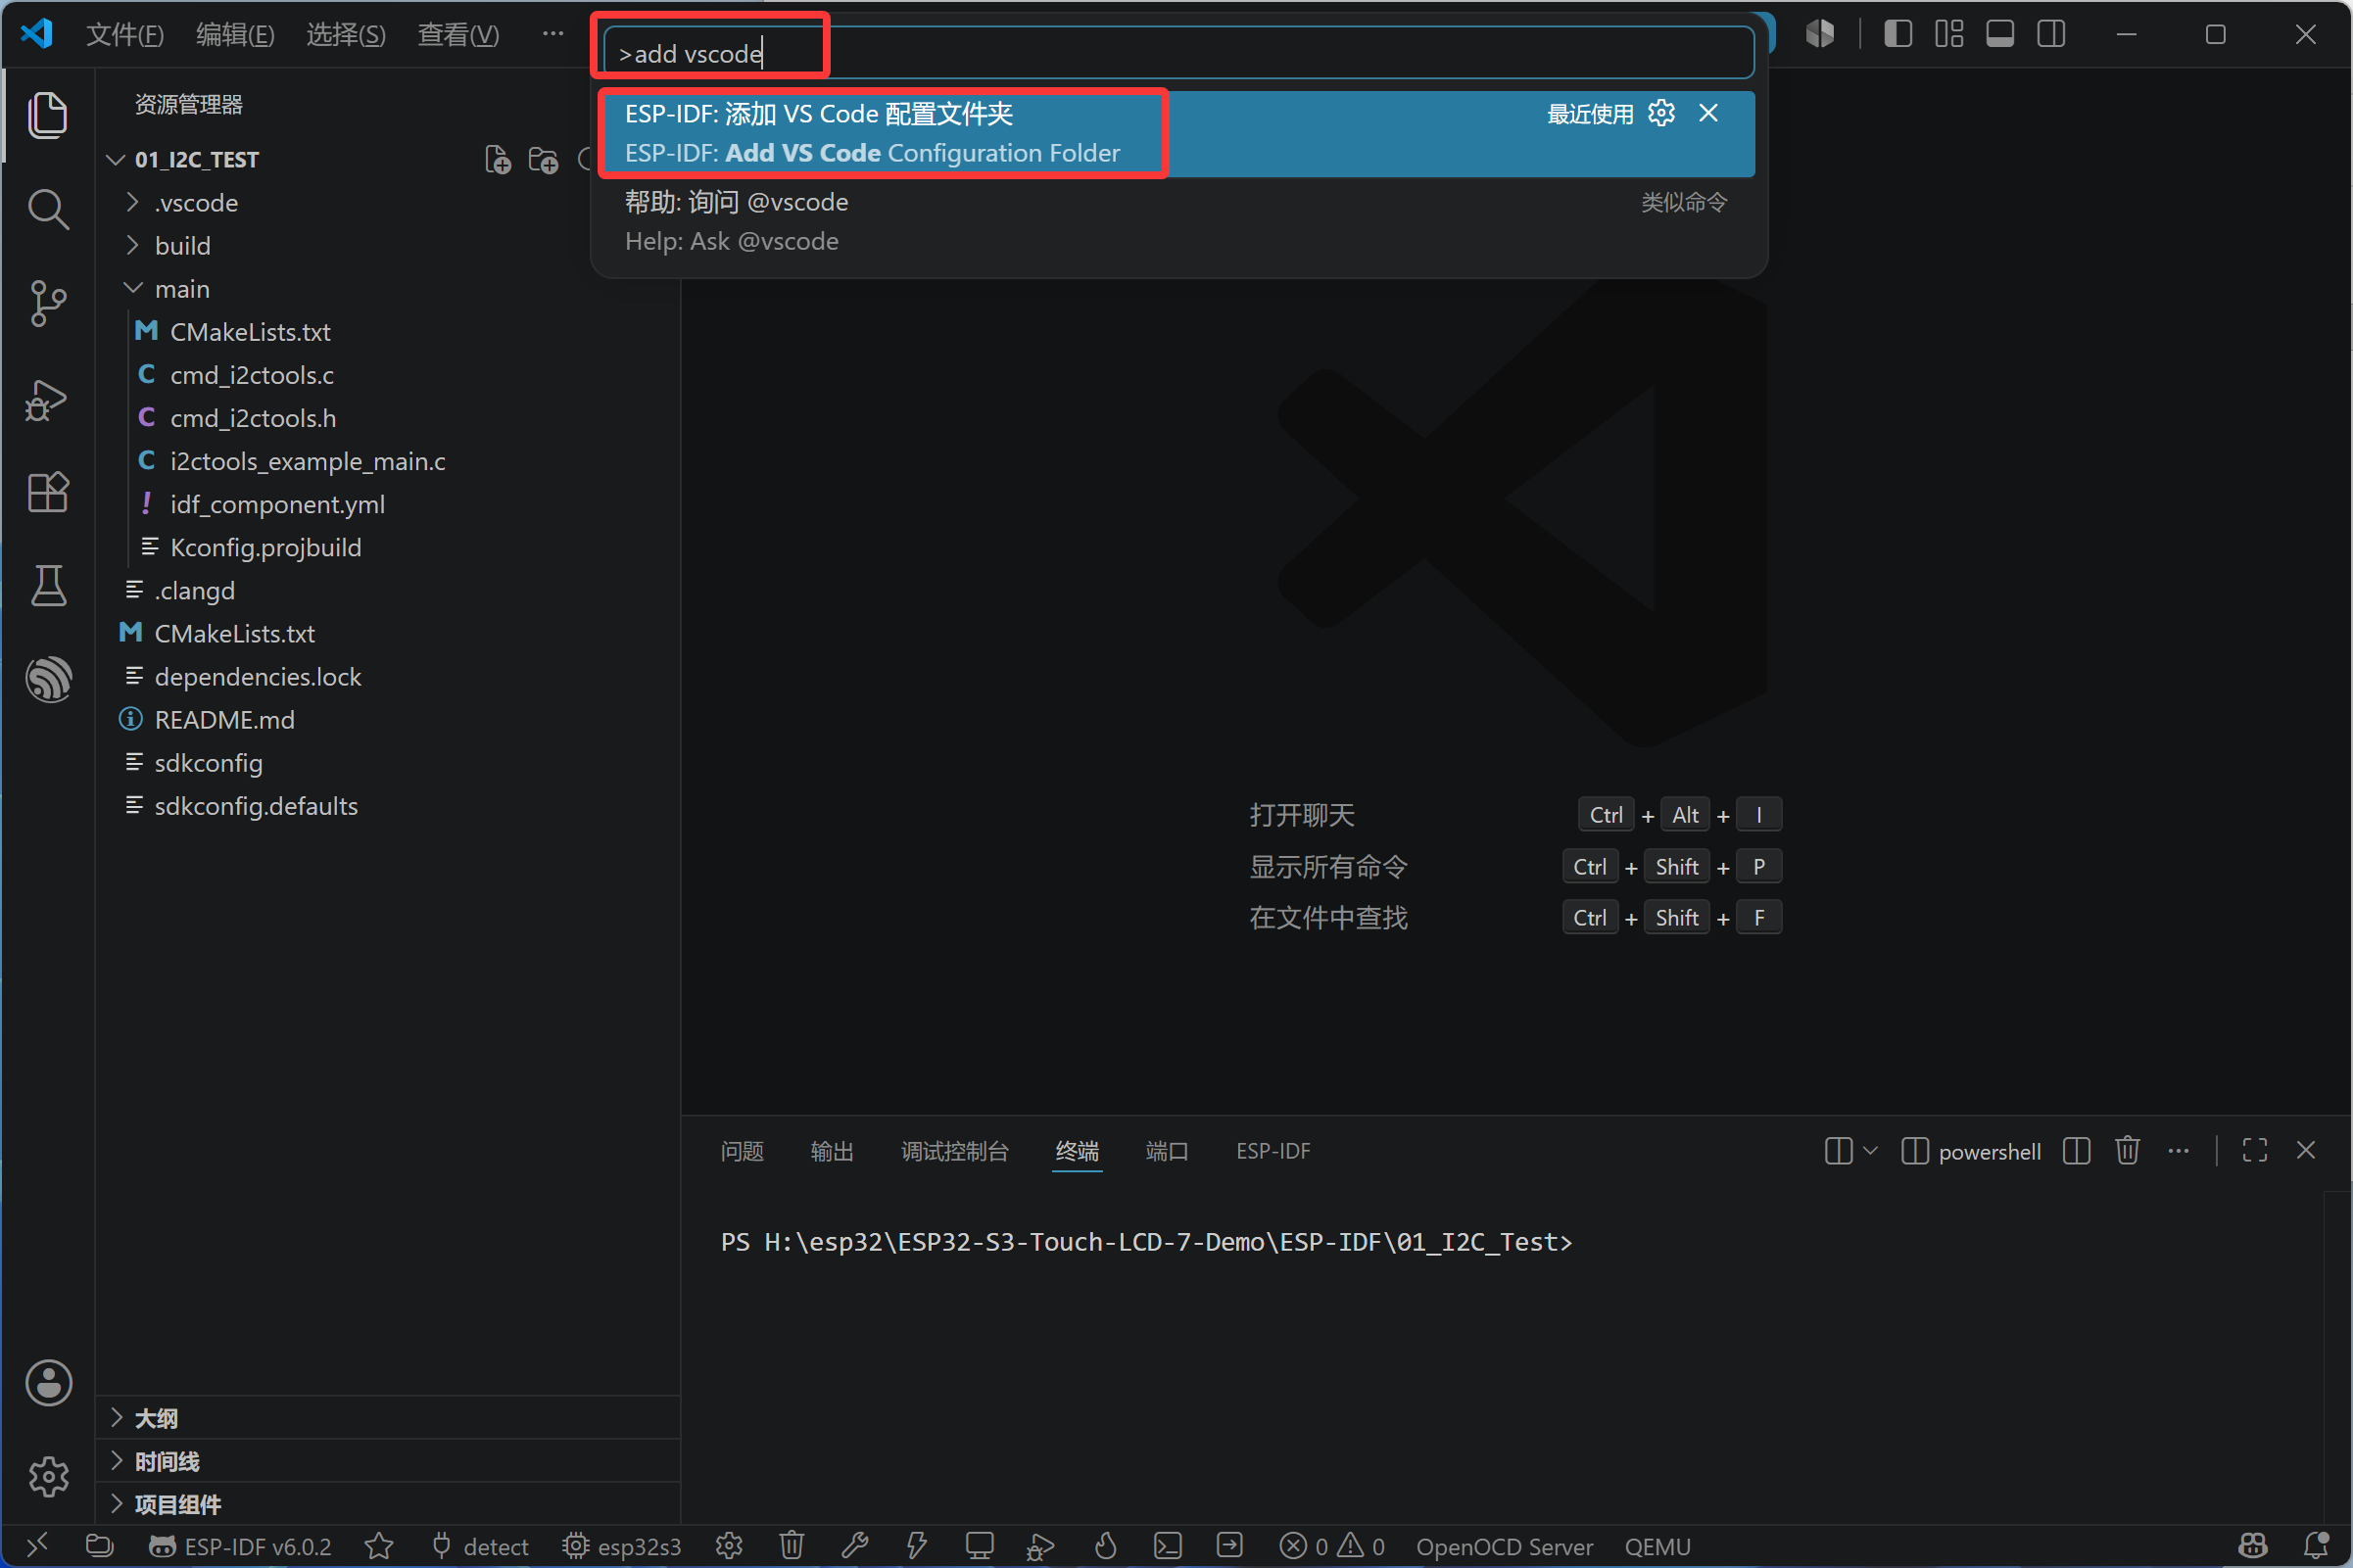
Task: Open the Manage gear in activity bar
Action: click(48, 1476)
